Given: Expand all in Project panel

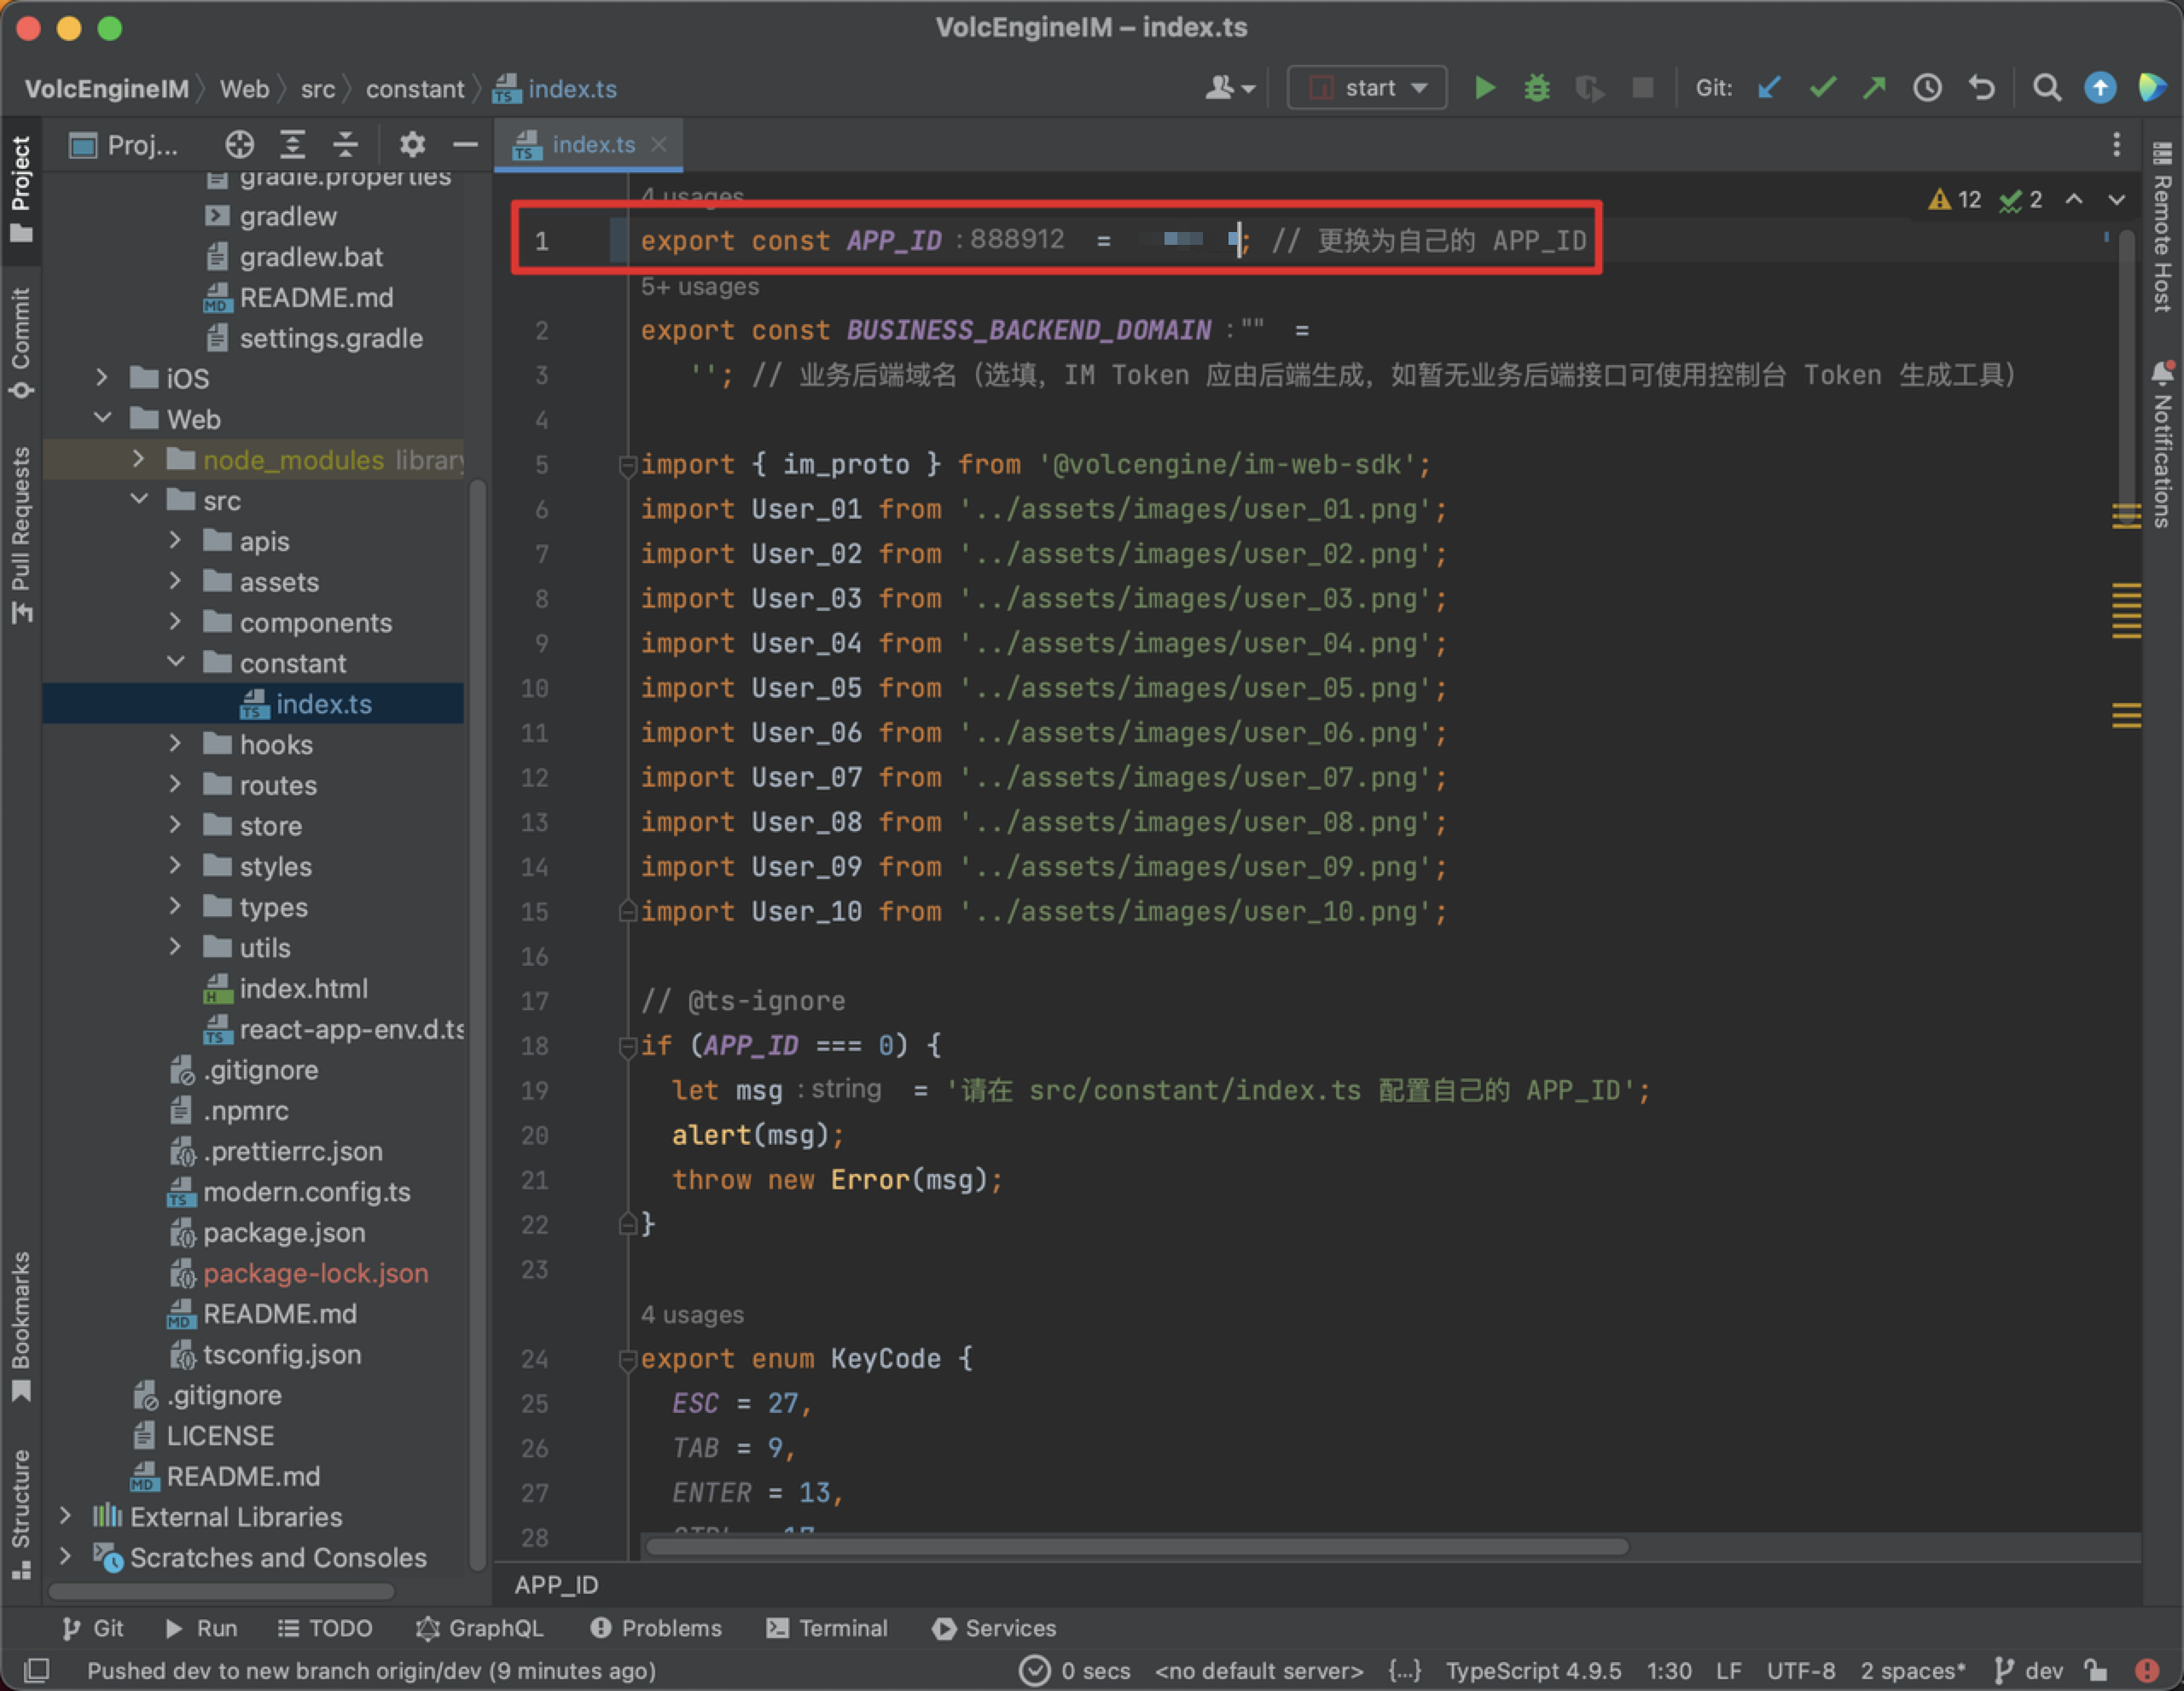Looking at the screenshot, I should coord(292,145).
